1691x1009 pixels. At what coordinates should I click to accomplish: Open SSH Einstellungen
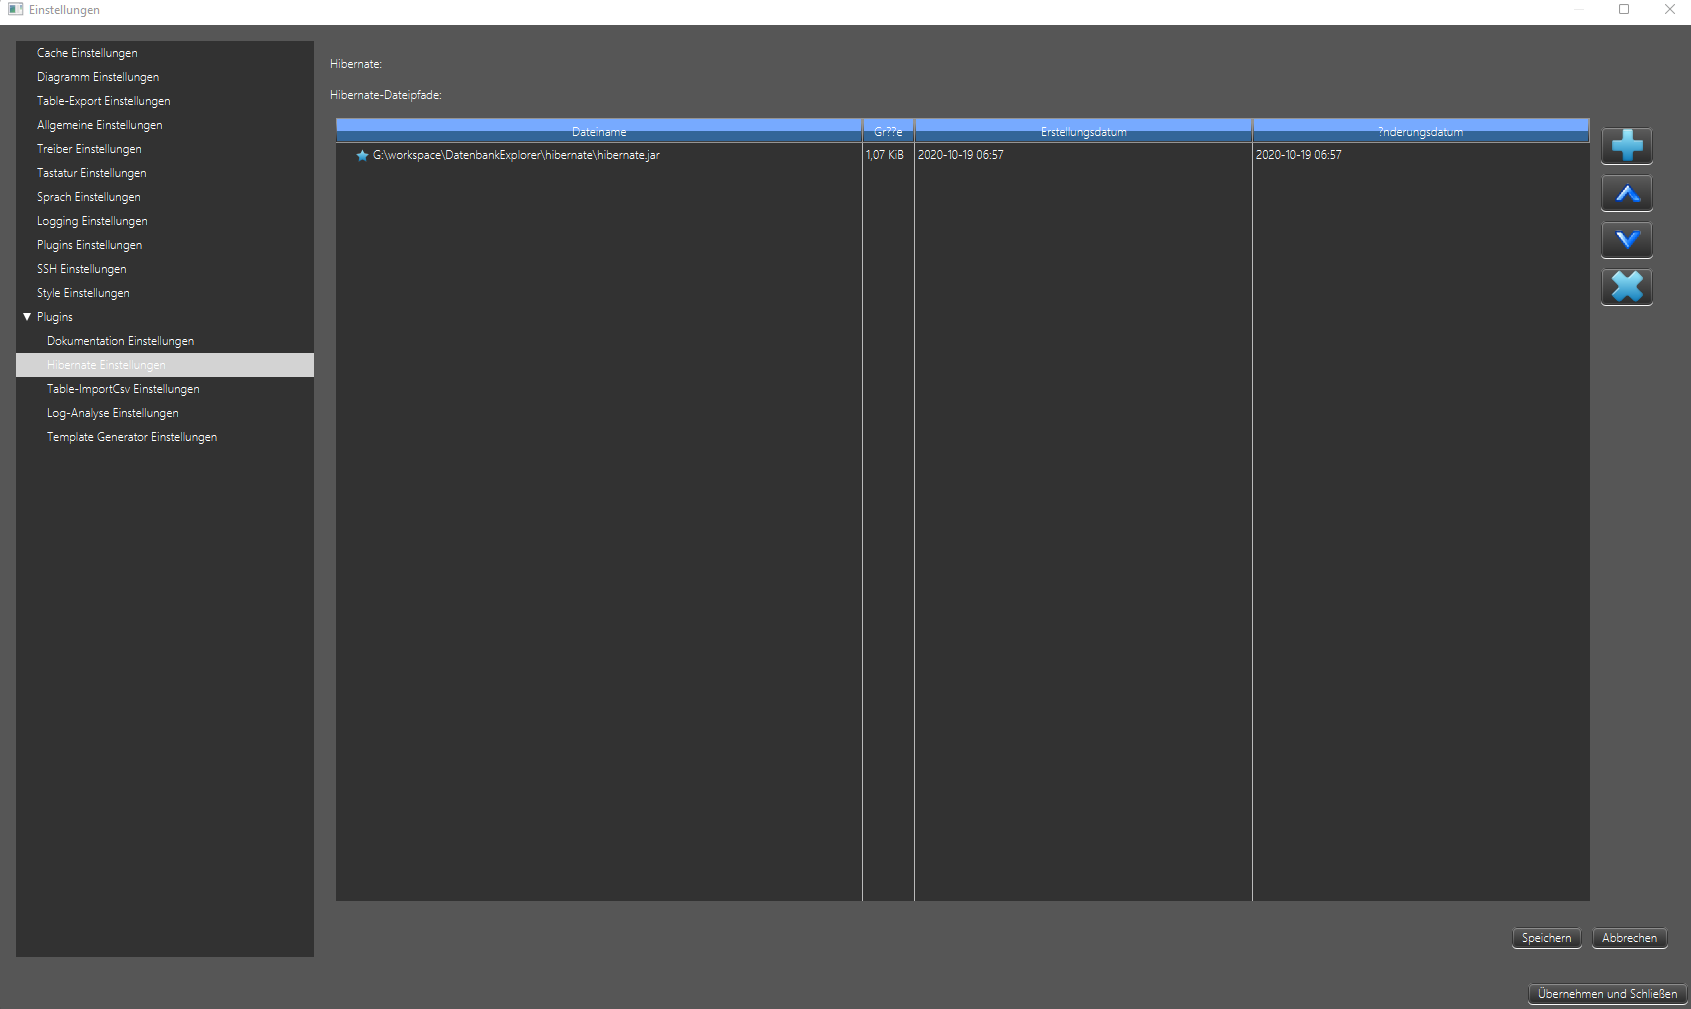pos(81,269)
